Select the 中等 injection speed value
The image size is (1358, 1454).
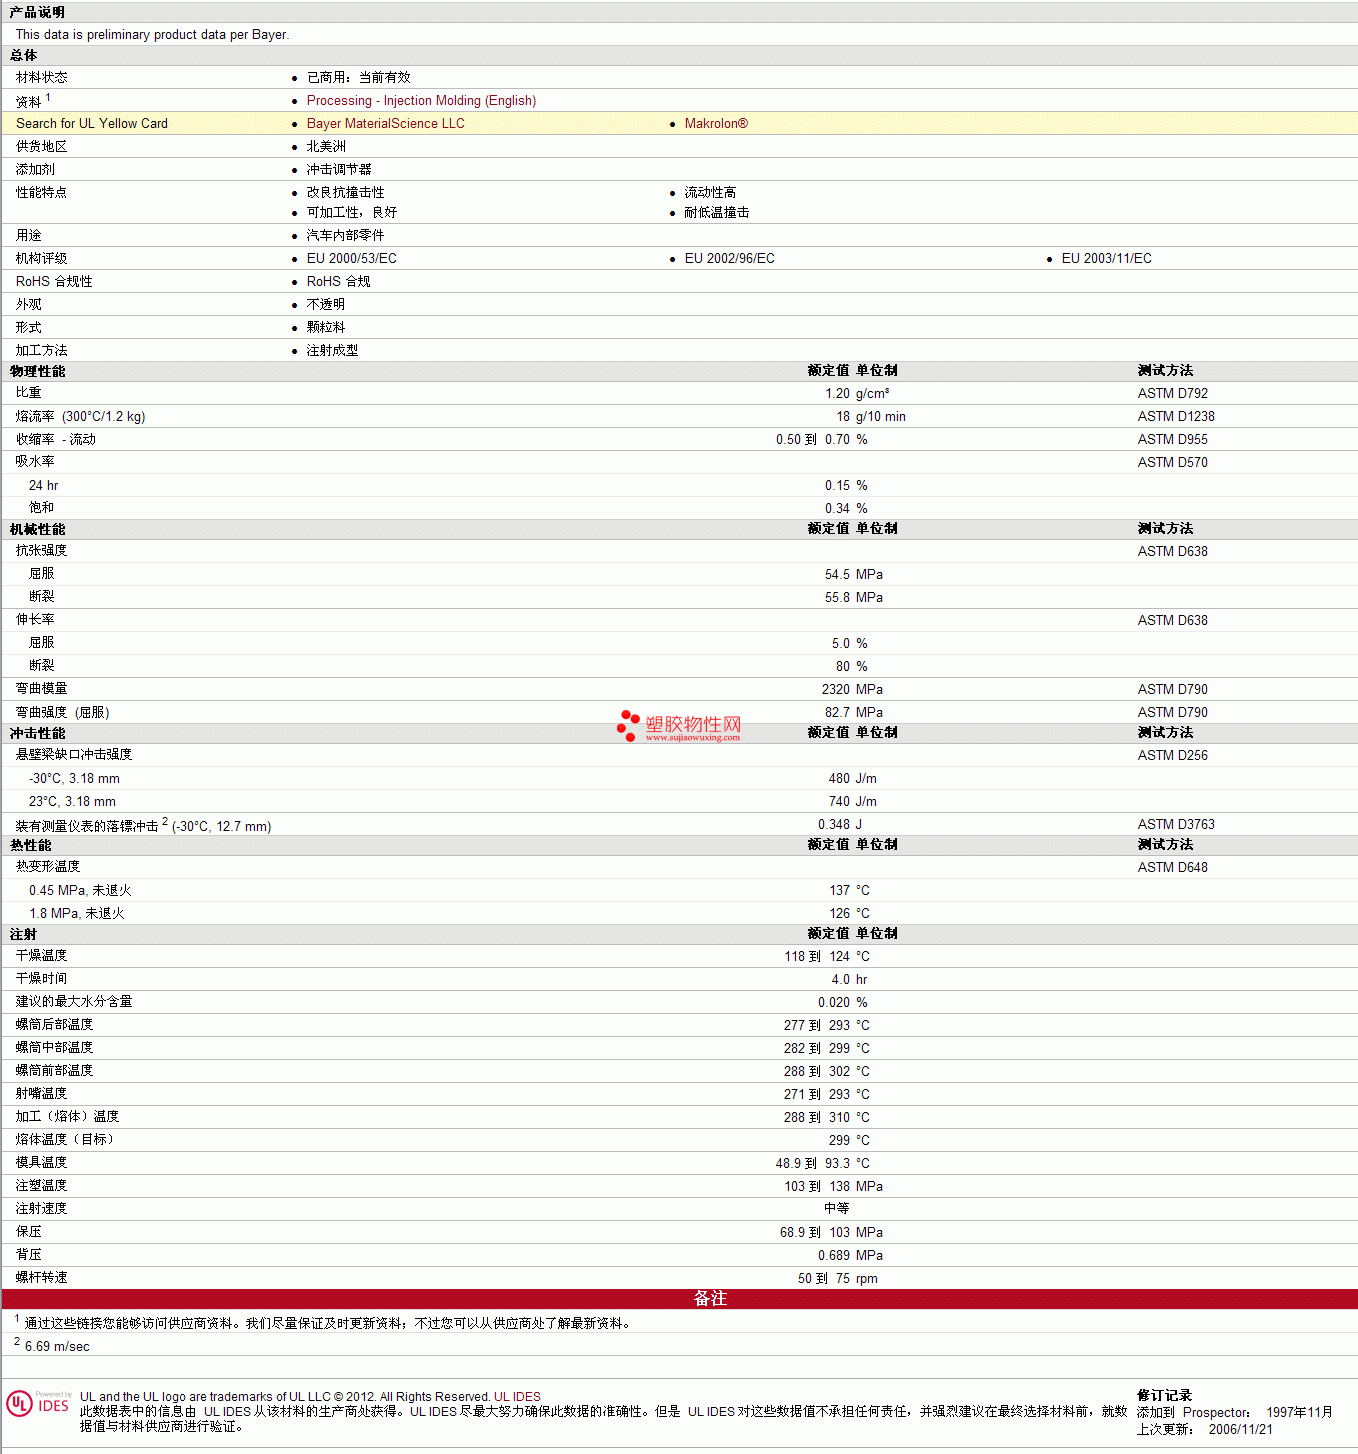[837, 1210]
